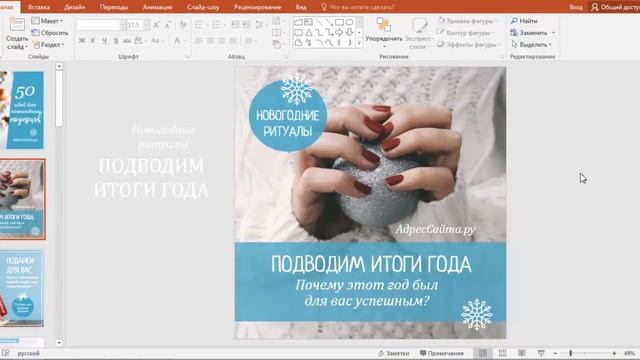Justify the text alignment
The image size is (640, 360).
(233, 41)
